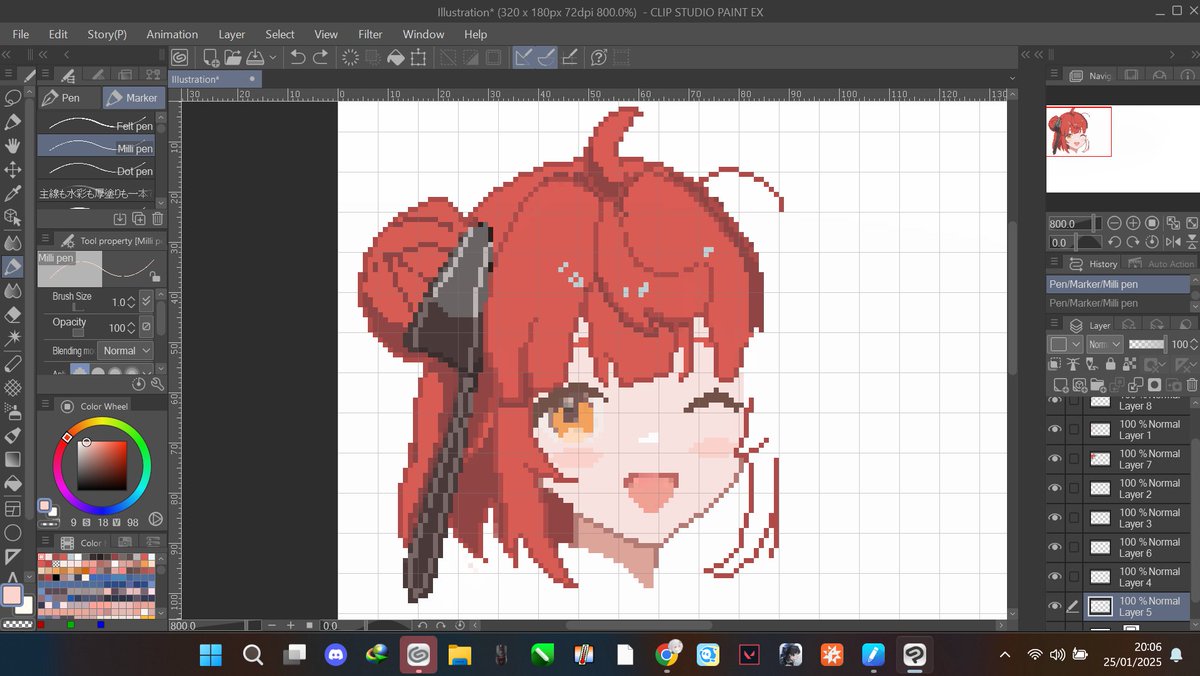This screenshot has width=1200, height=676.
Task: Select the Eraser tool
Action: coord(13,315)
